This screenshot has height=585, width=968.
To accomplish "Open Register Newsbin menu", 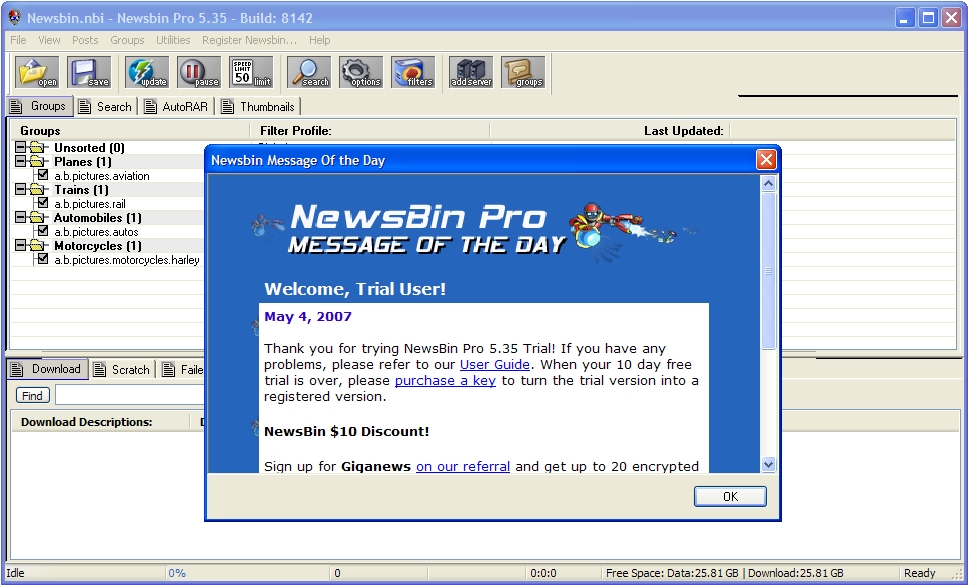I will [x=249, y=40].
